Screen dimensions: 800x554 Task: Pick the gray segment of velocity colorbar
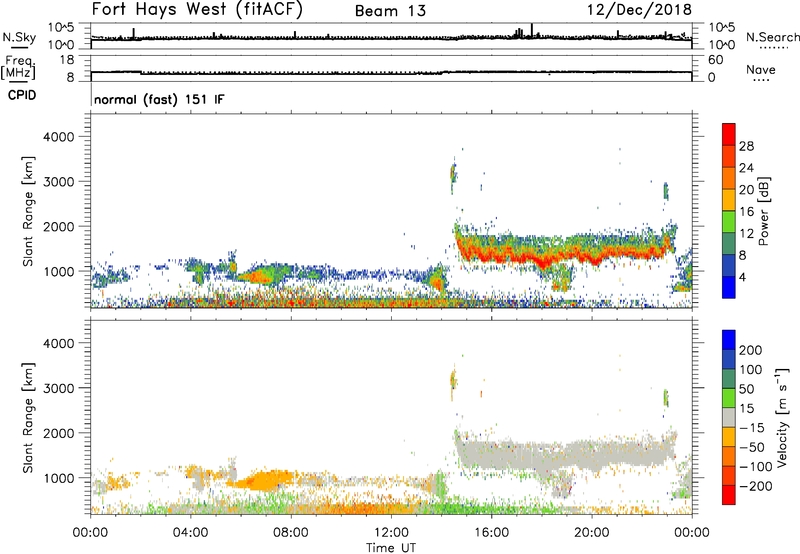click(729, 417)
